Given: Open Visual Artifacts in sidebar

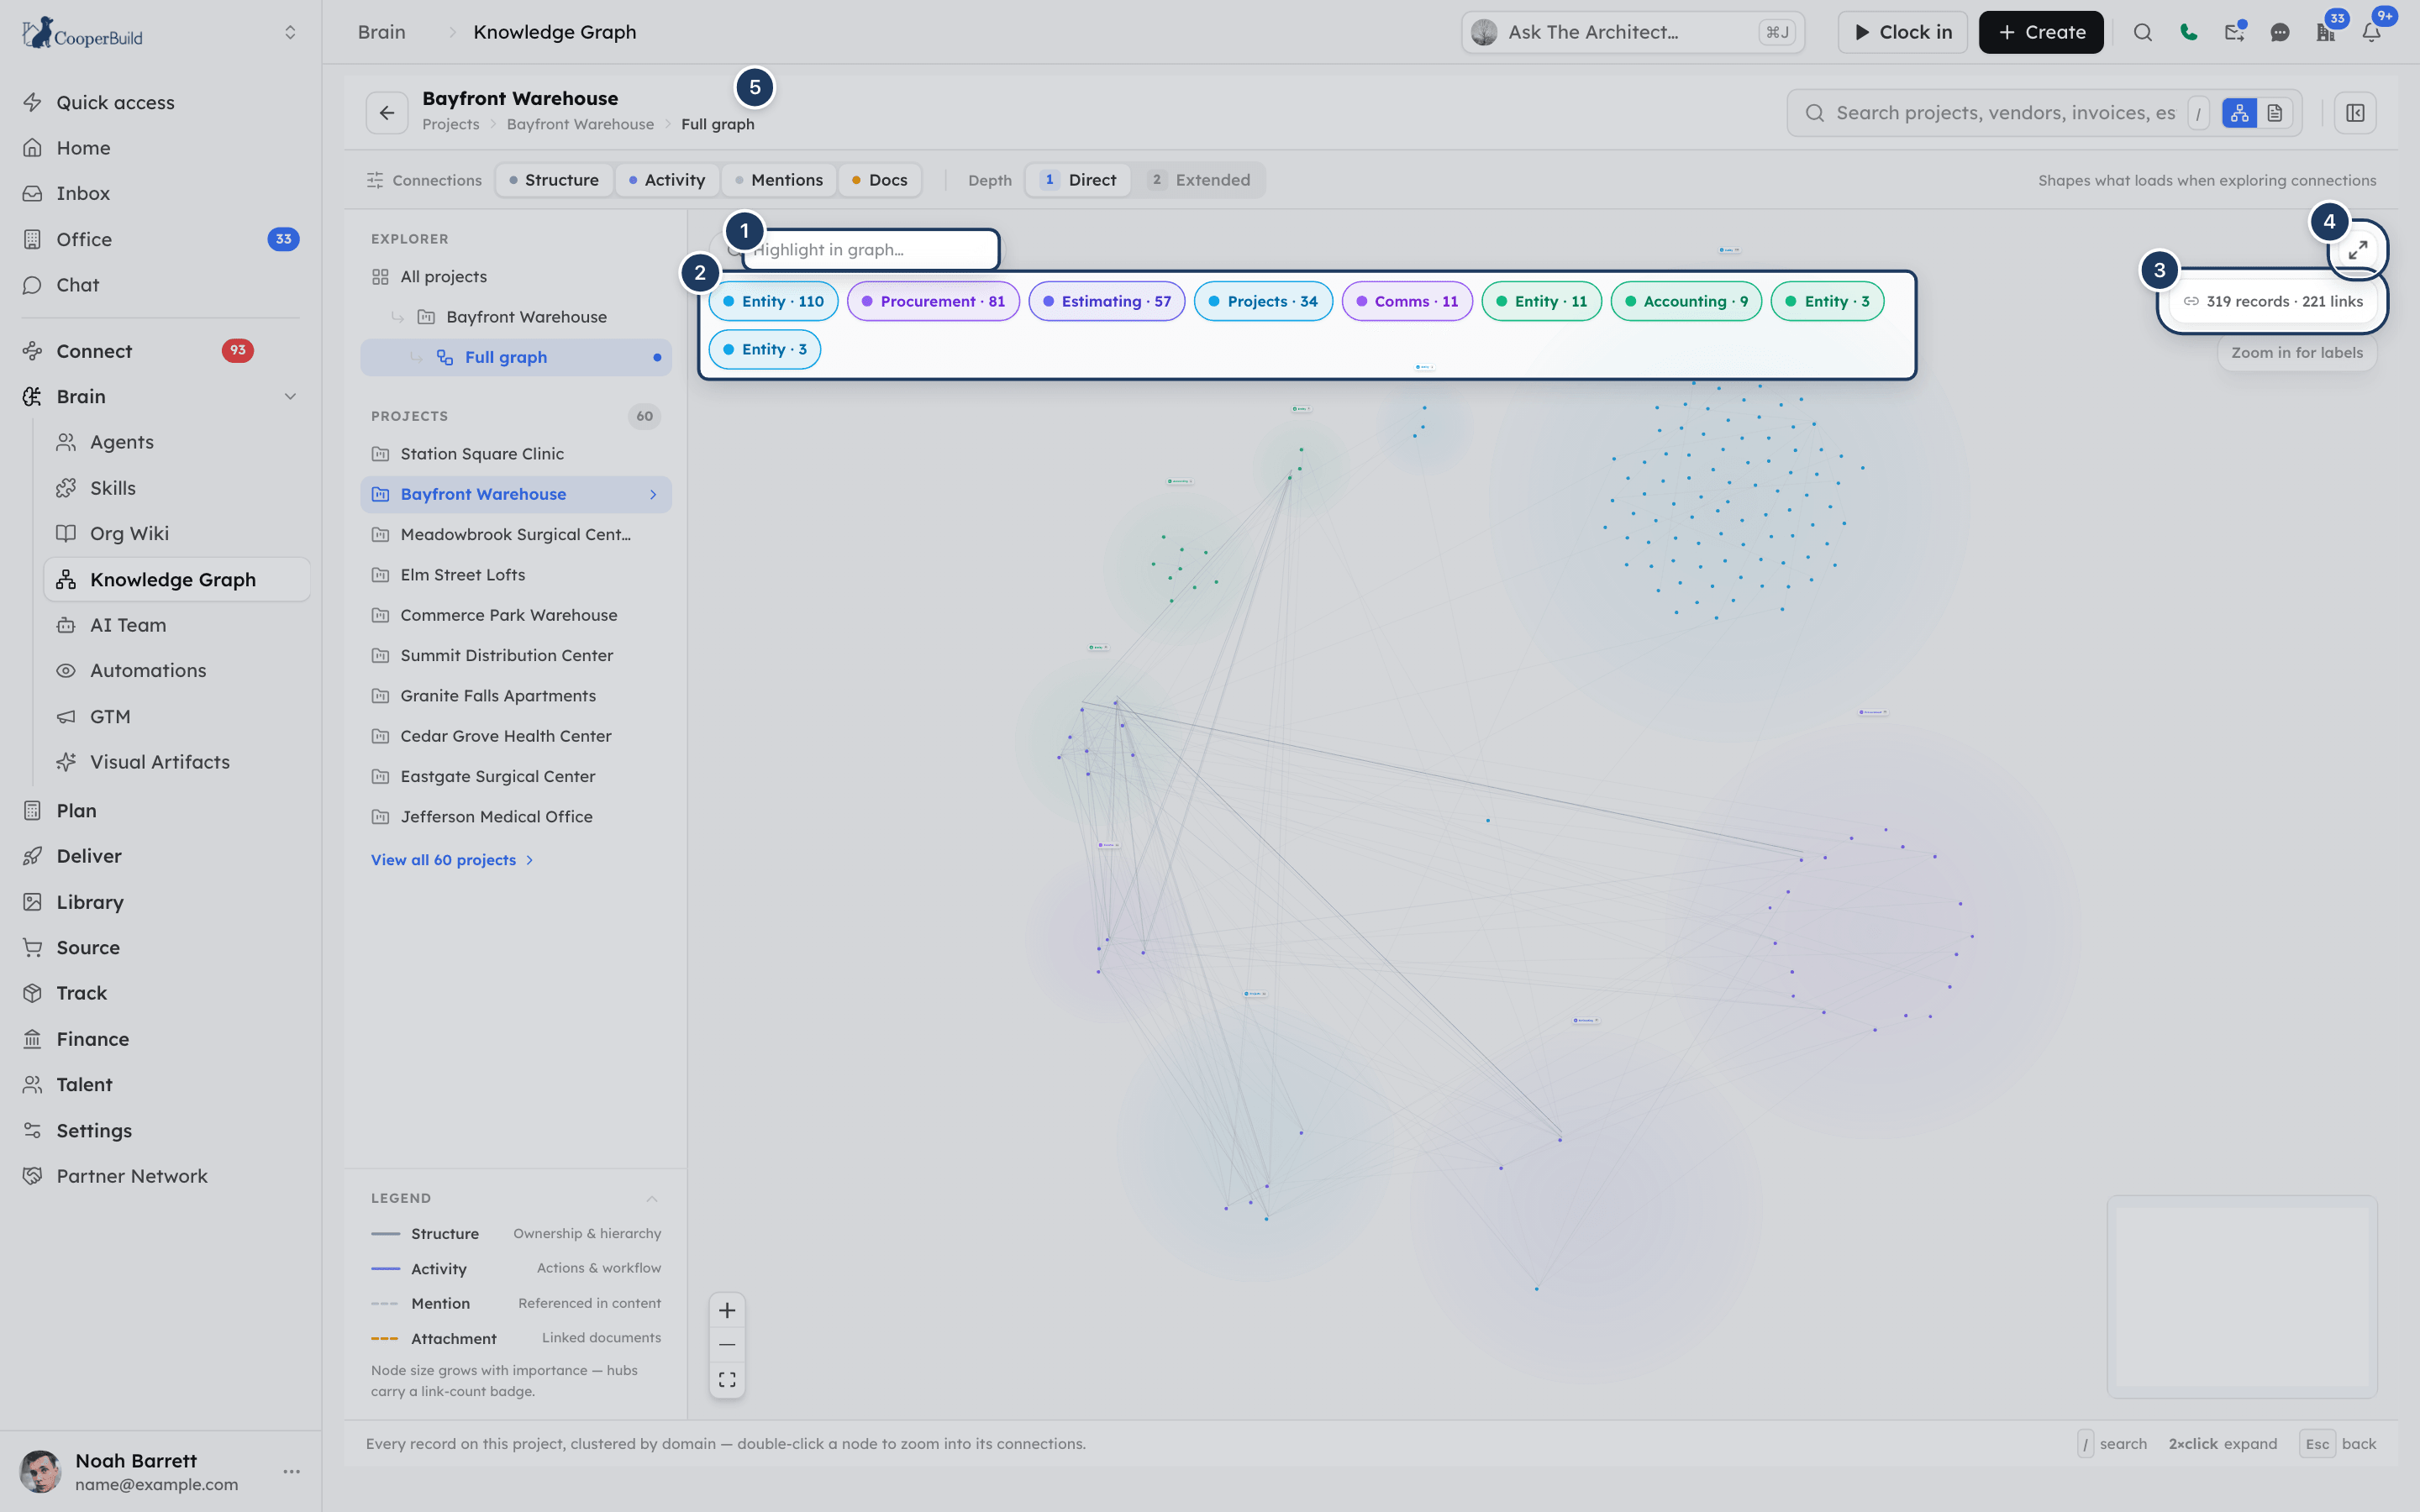Looking at the screenshot, I should tap(160, 762).
